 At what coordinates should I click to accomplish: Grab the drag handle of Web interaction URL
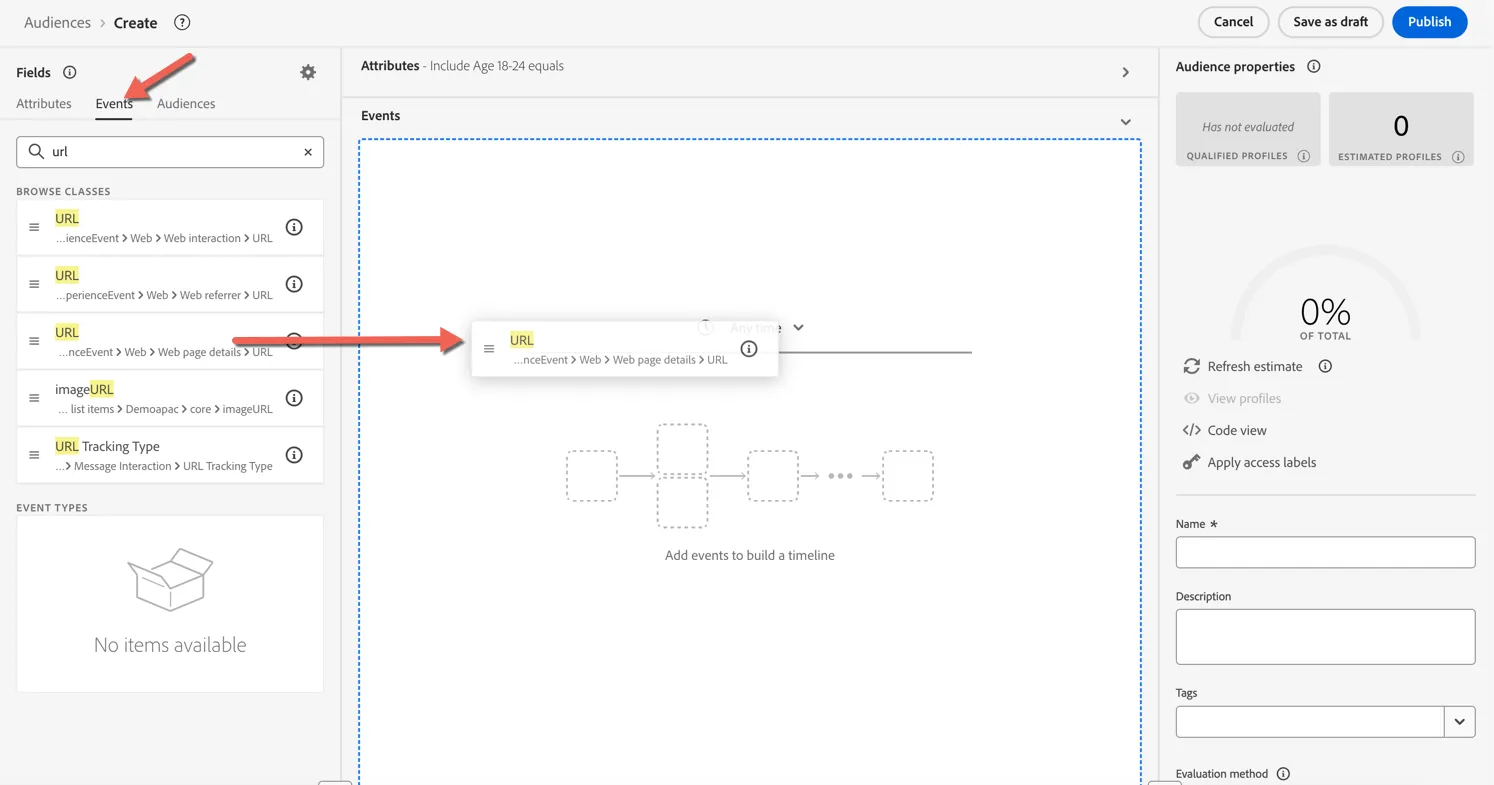point(34,227)
